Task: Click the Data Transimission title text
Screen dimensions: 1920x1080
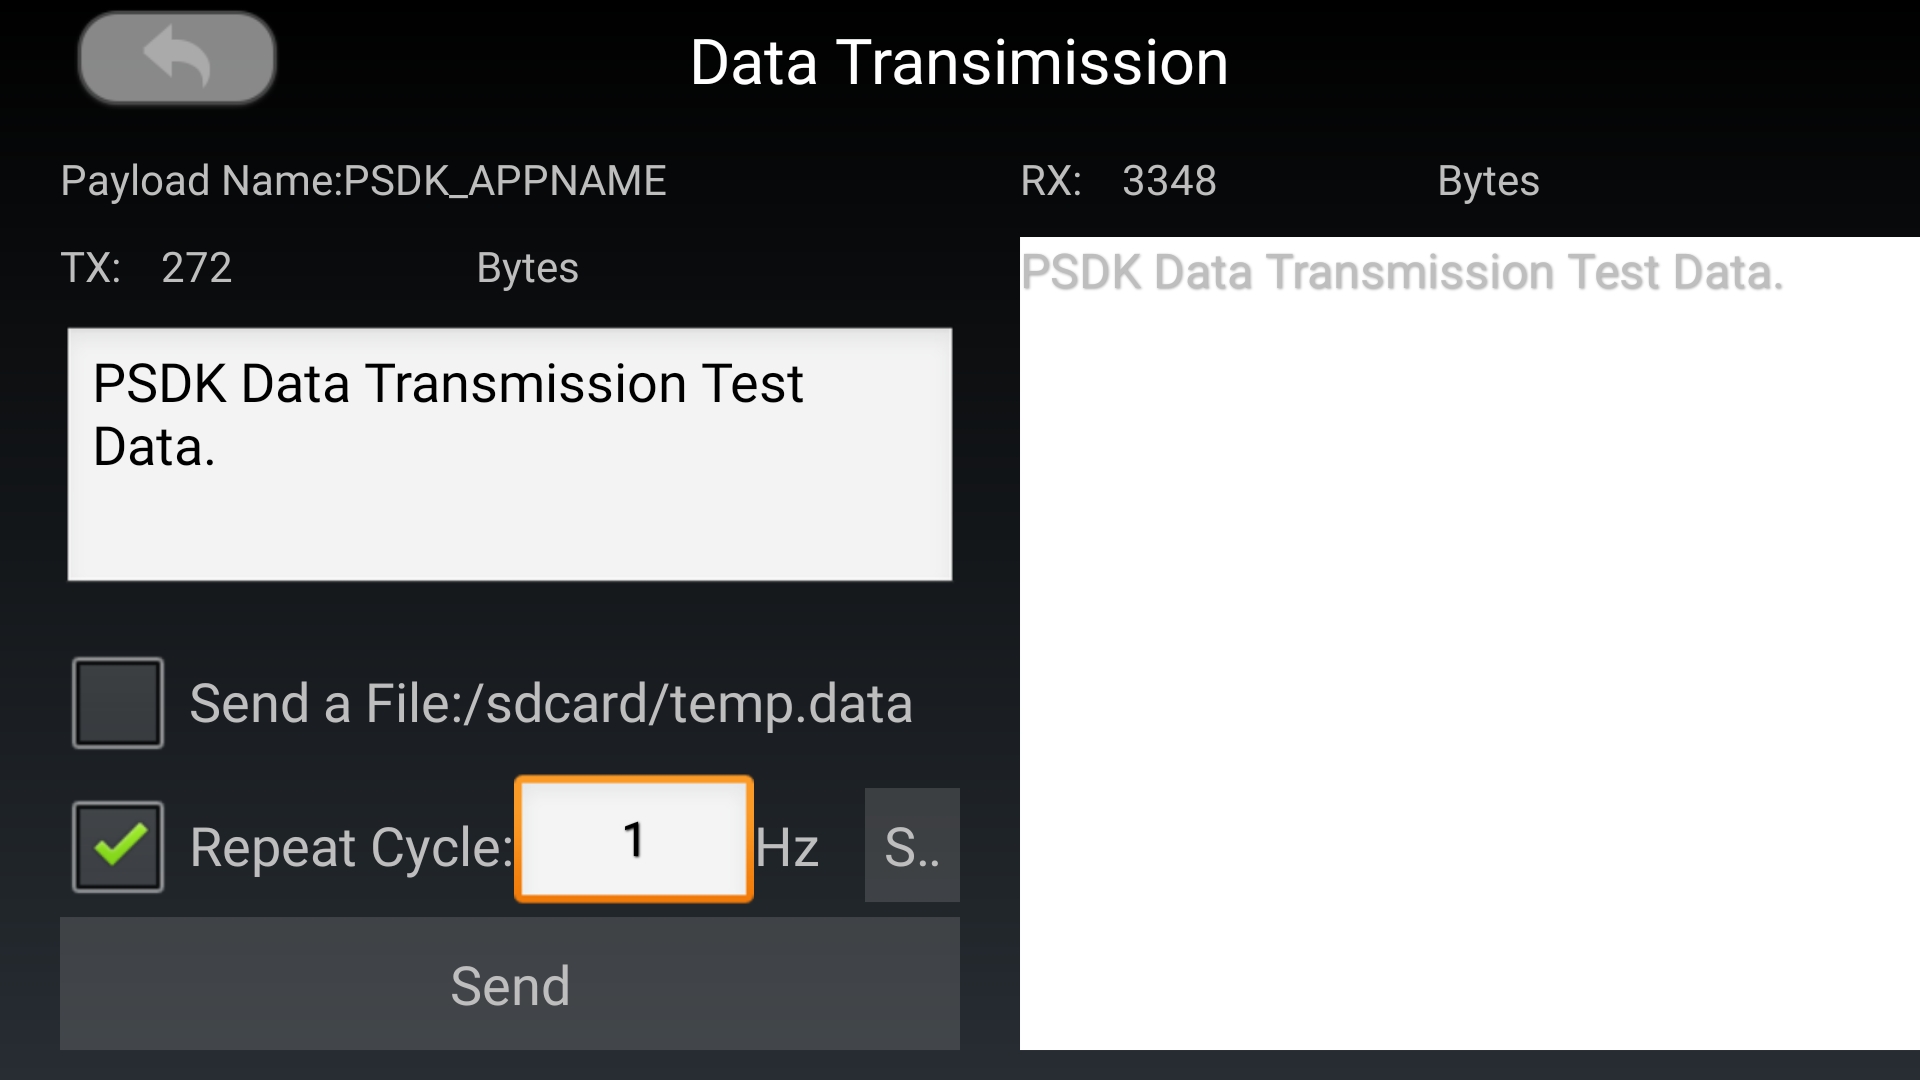Action: click(959, 62)
